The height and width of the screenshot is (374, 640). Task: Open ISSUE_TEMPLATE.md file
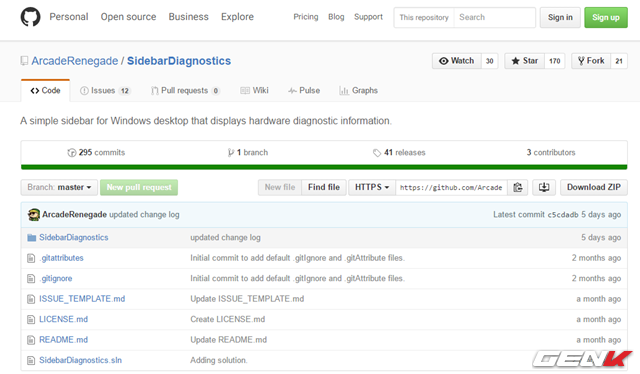point(82,299)
